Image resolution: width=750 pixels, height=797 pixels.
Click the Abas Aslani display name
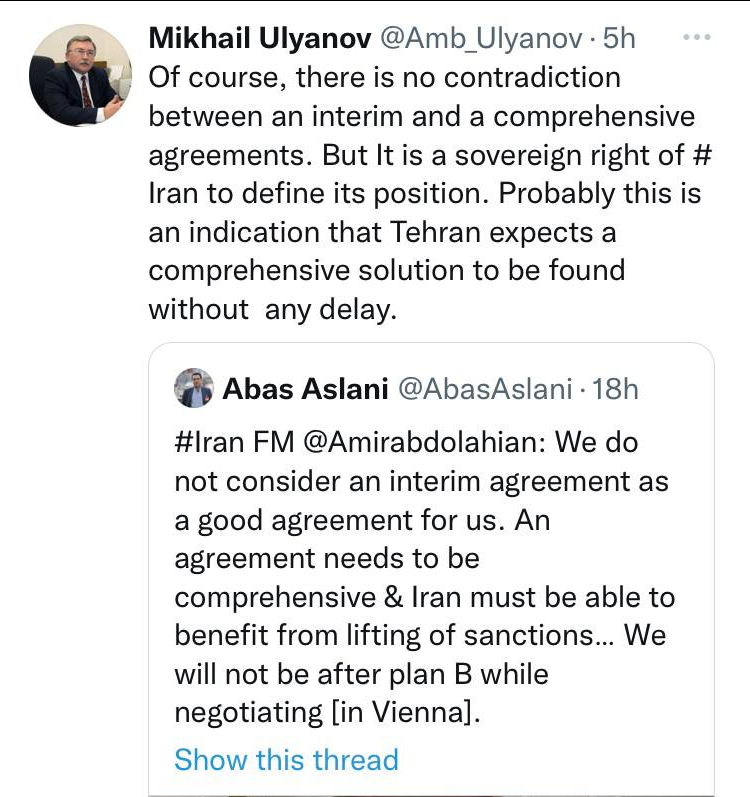tap(305, 388)
